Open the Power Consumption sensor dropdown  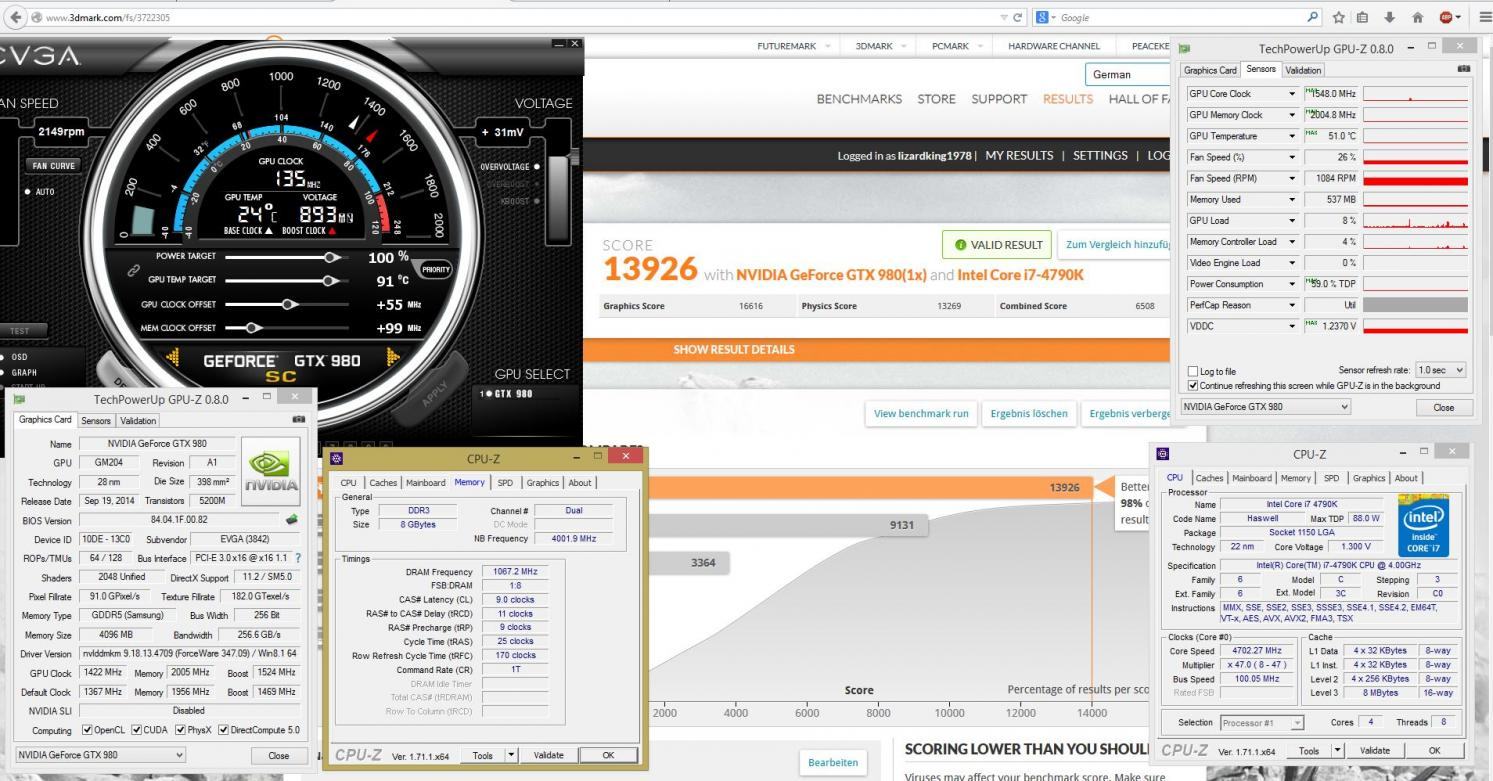pyautogui.click(x=1293, y=284)
